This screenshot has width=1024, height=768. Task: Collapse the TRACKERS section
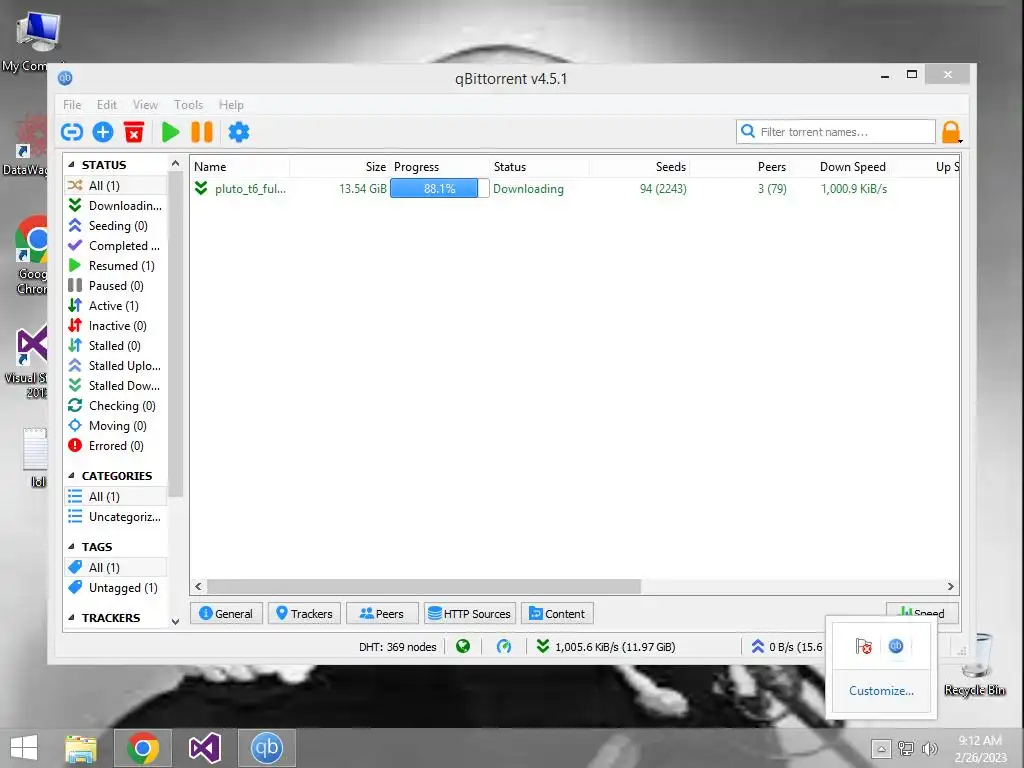(71, 617)
